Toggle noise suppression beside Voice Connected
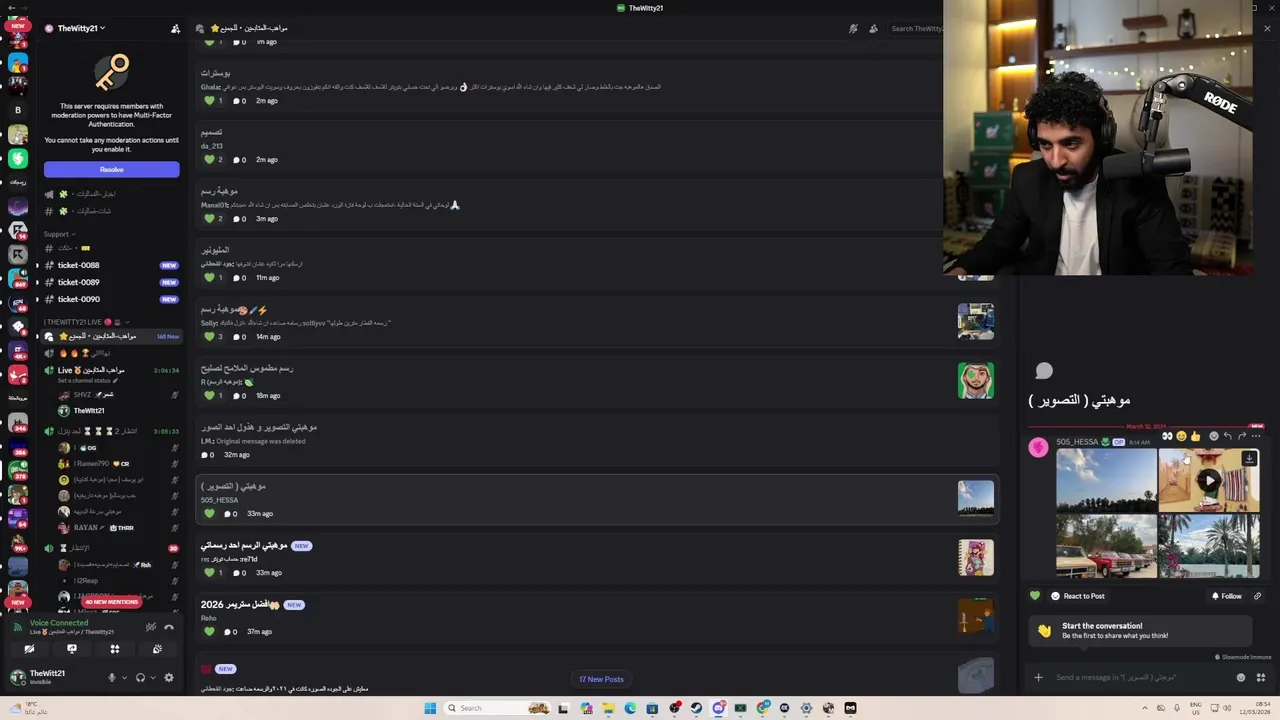This screenshot has width=1280, height=720. click(x=151, y=627)
